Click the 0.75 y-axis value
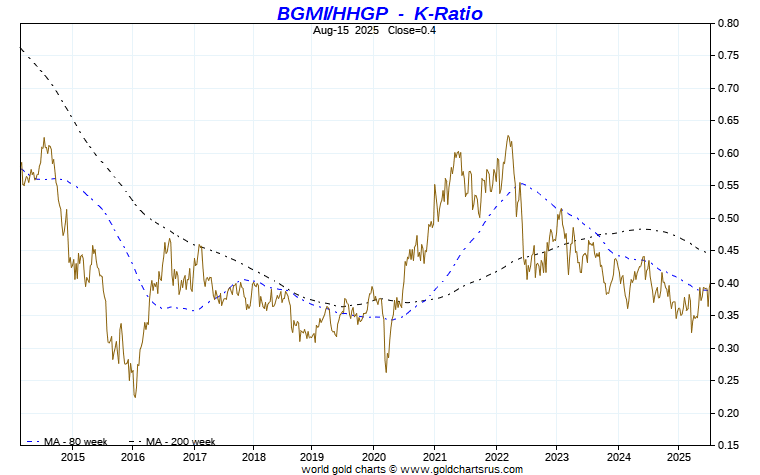760x475 pixels. pyautogui.click(x=728, y=56)
